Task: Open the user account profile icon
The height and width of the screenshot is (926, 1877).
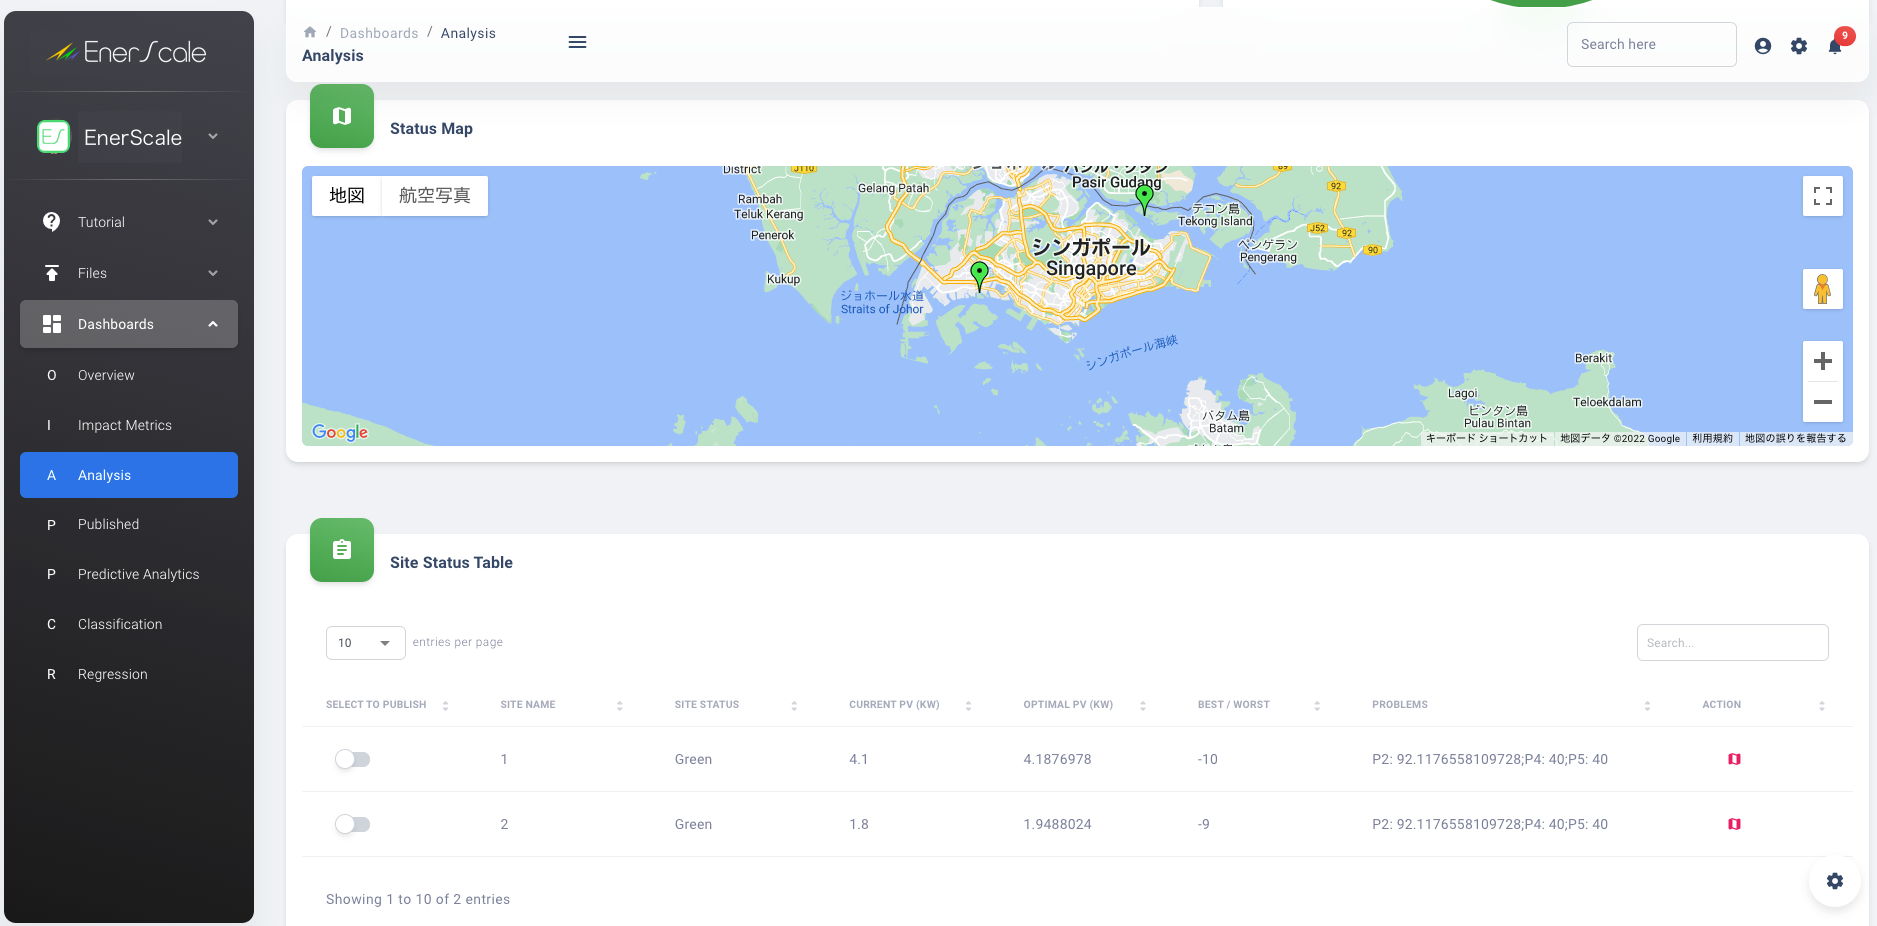Action: (x=1763, y=46)
